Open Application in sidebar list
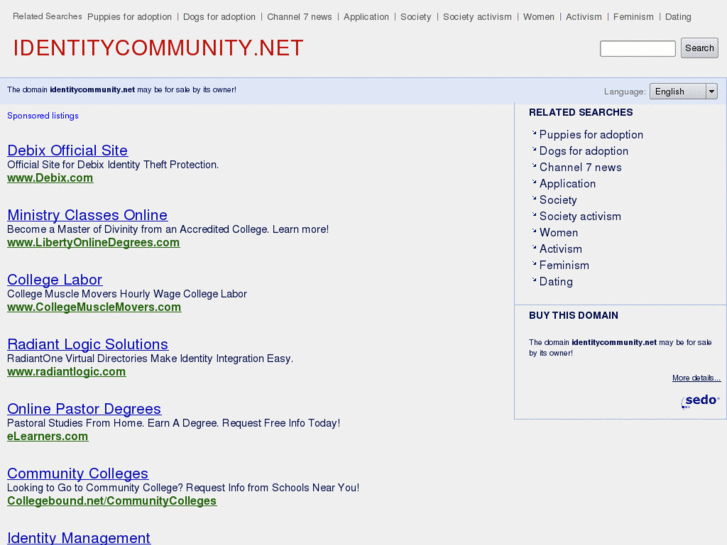Image resolution: width=727 pixels, height=545 pixels. [x=567, y=184]
